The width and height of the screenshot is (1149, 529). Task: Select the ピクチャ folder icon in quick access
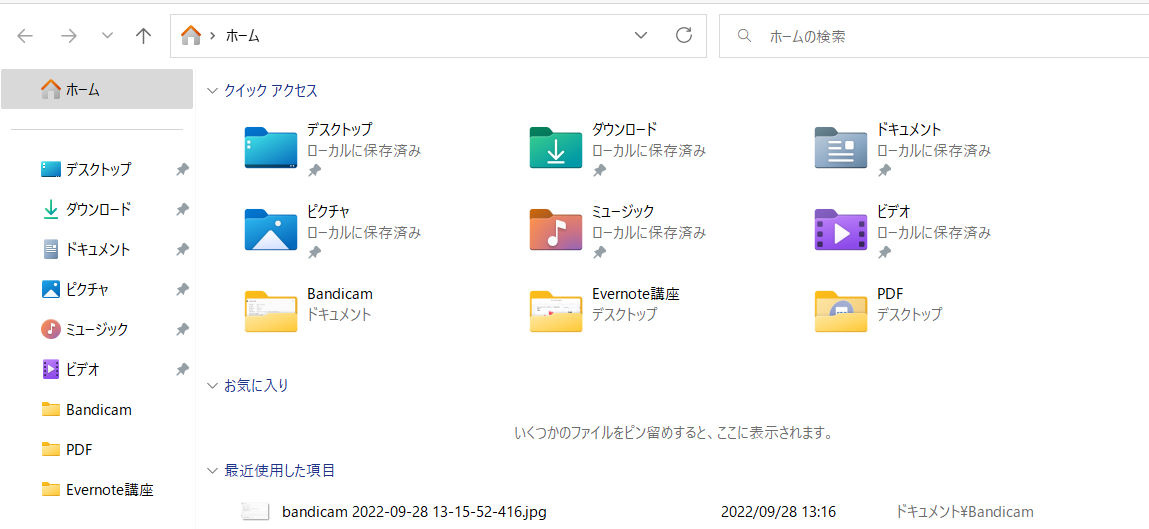[x=270, y=230]
